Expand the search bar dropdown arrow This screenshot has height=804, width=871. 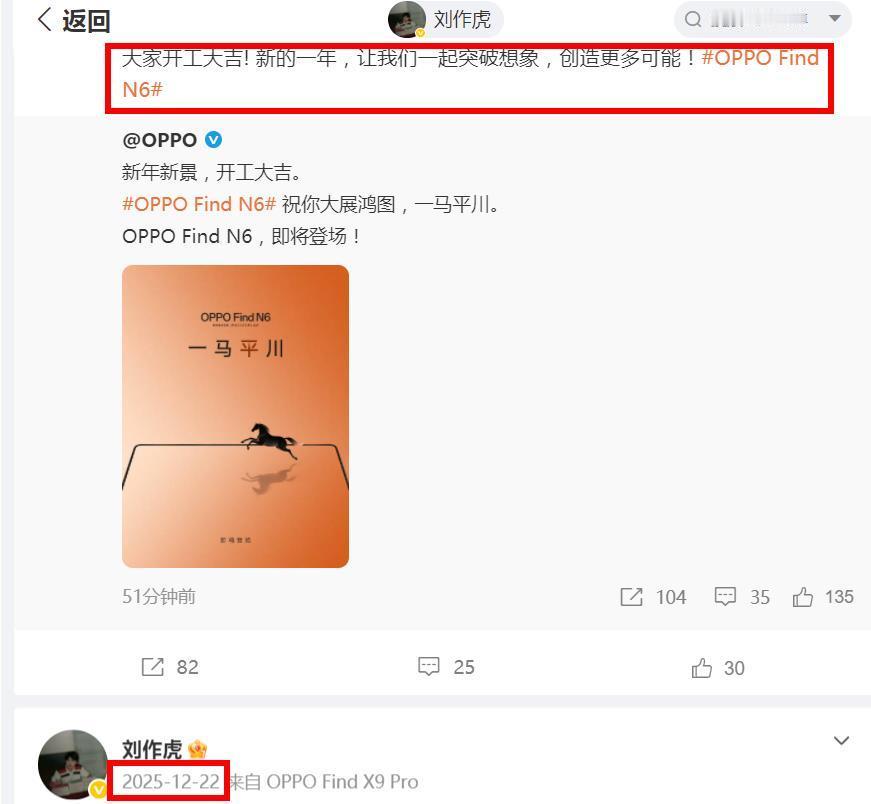point(834,19)
